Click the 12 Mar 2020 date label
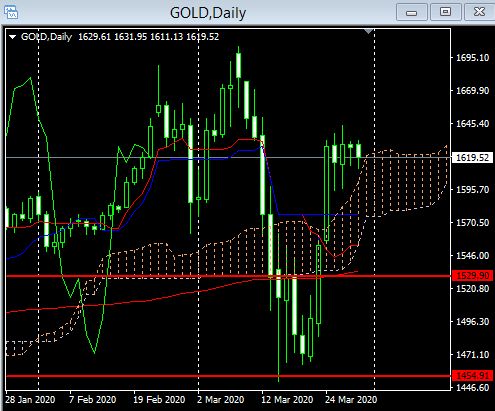The width and height of the screenshot is (495, 411). tap(287, 399)
